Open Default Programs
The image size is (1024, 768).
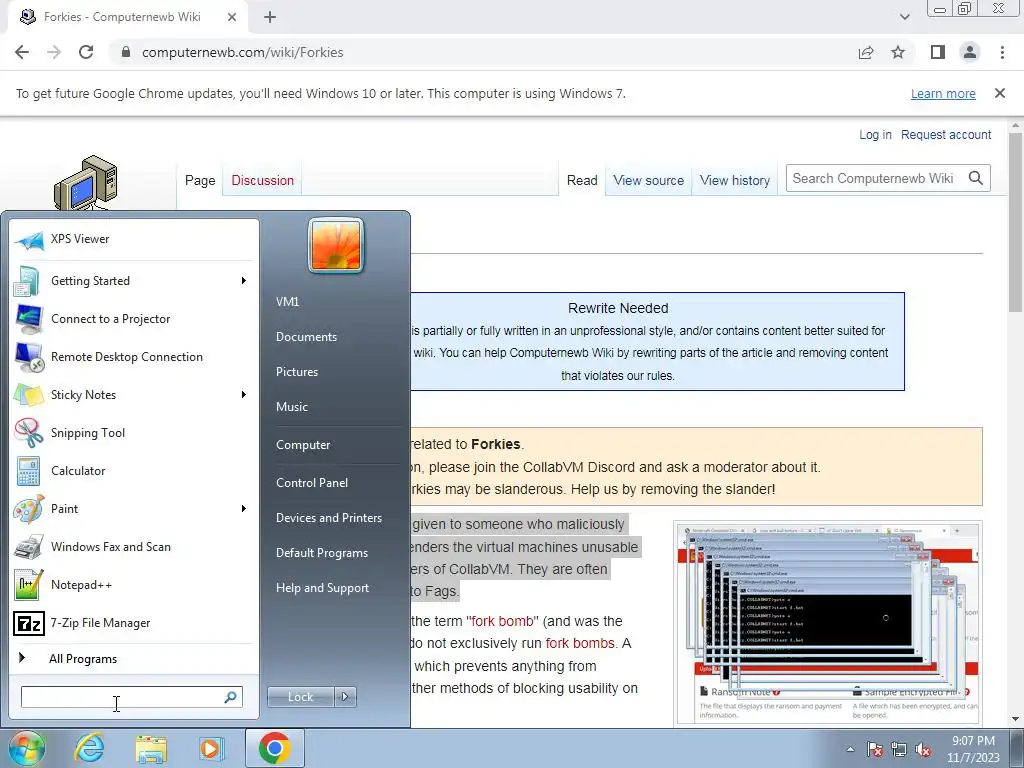(322, 553)
